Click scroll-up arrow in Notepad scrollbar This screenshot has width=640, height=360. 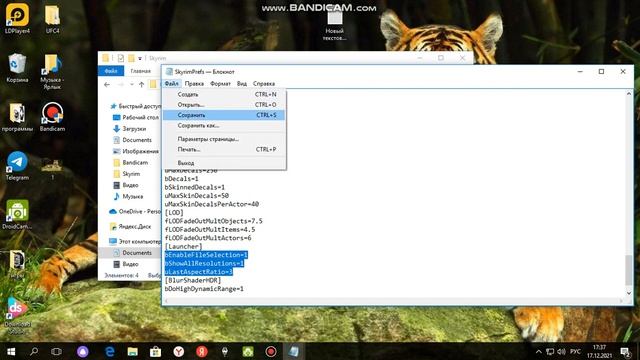click(629, 94)
